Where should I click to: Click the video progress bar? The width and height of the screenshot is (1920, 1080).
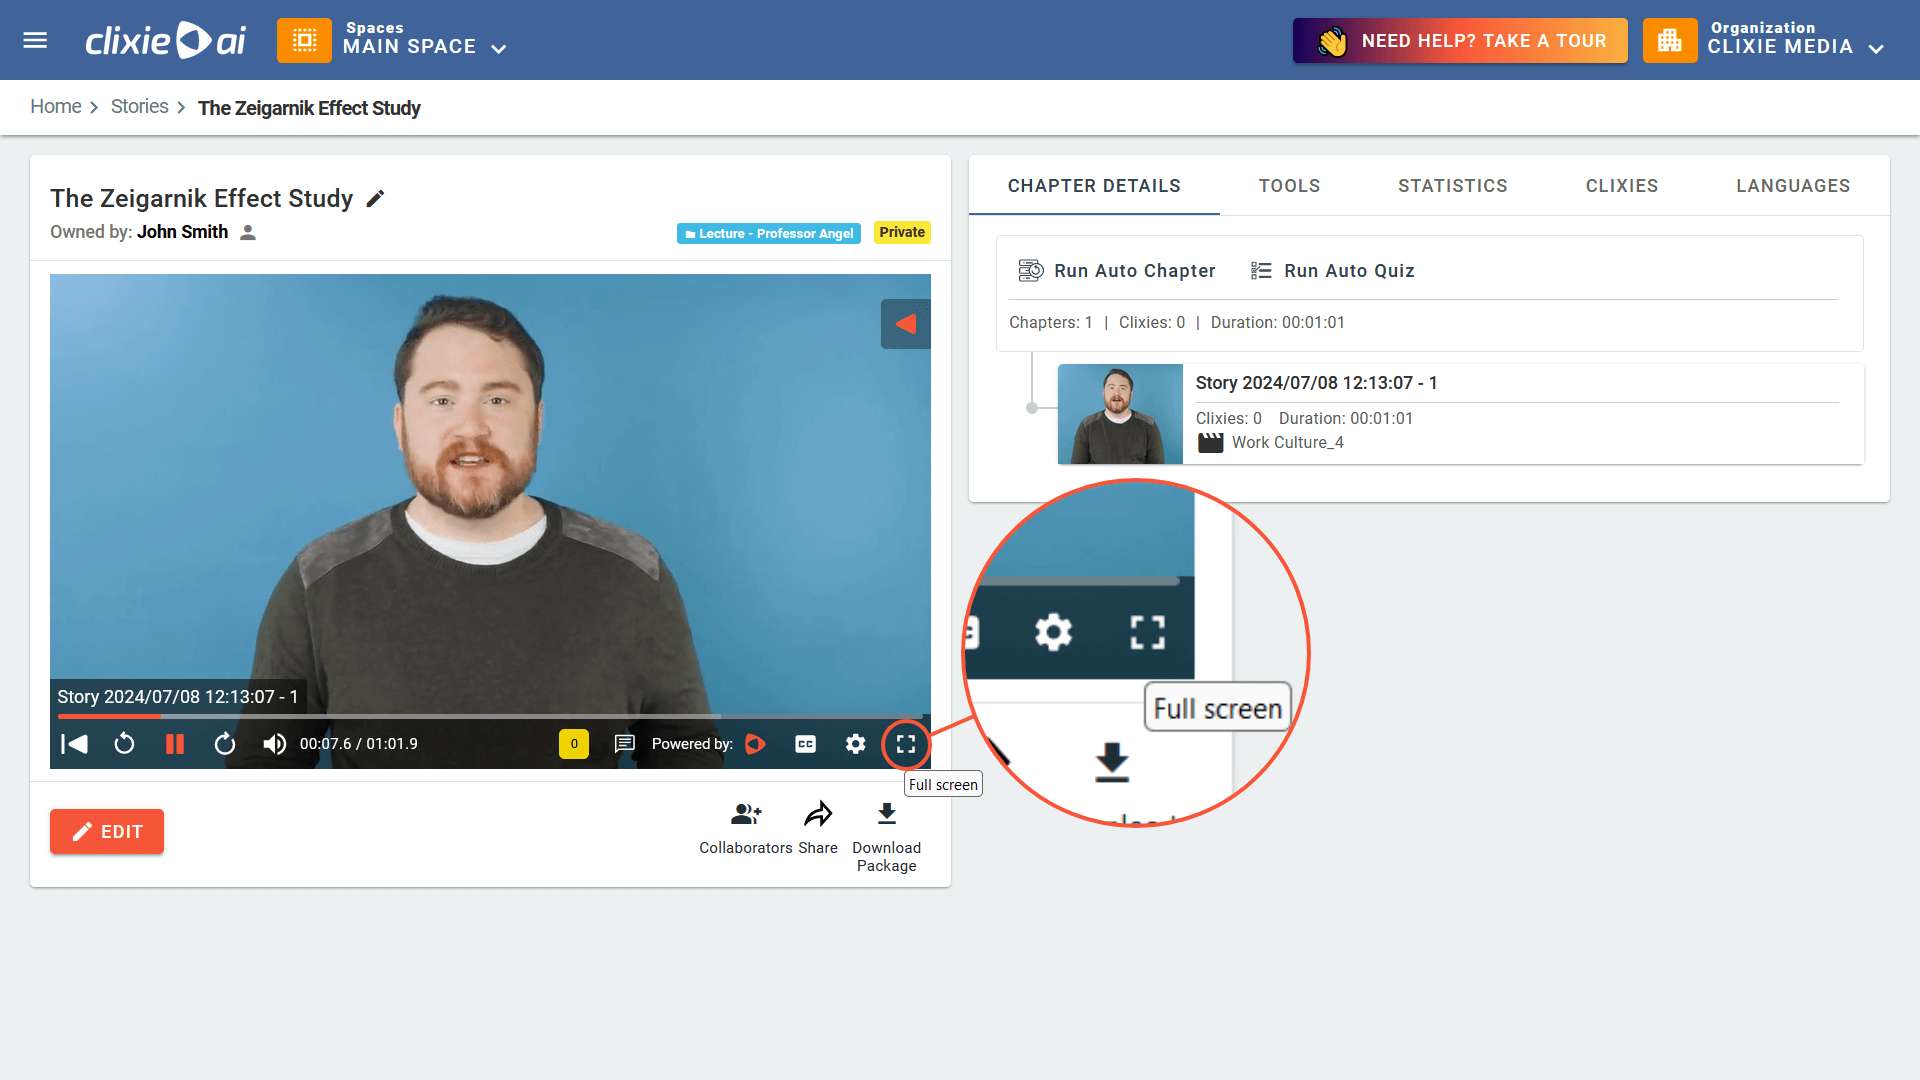click(x=490, y=716)
